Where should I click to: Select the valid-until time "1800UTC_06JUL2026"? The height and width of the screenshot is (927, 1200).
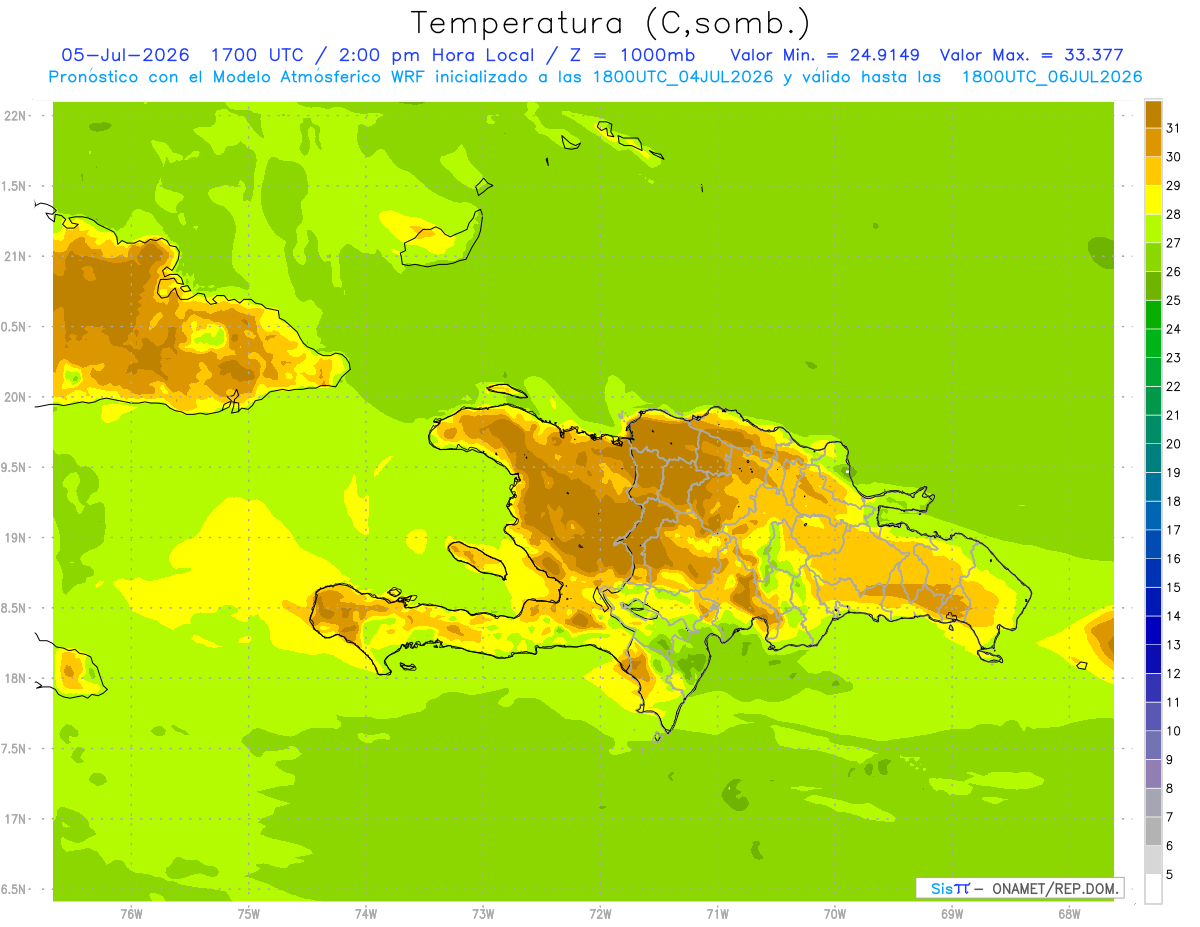1052,77
